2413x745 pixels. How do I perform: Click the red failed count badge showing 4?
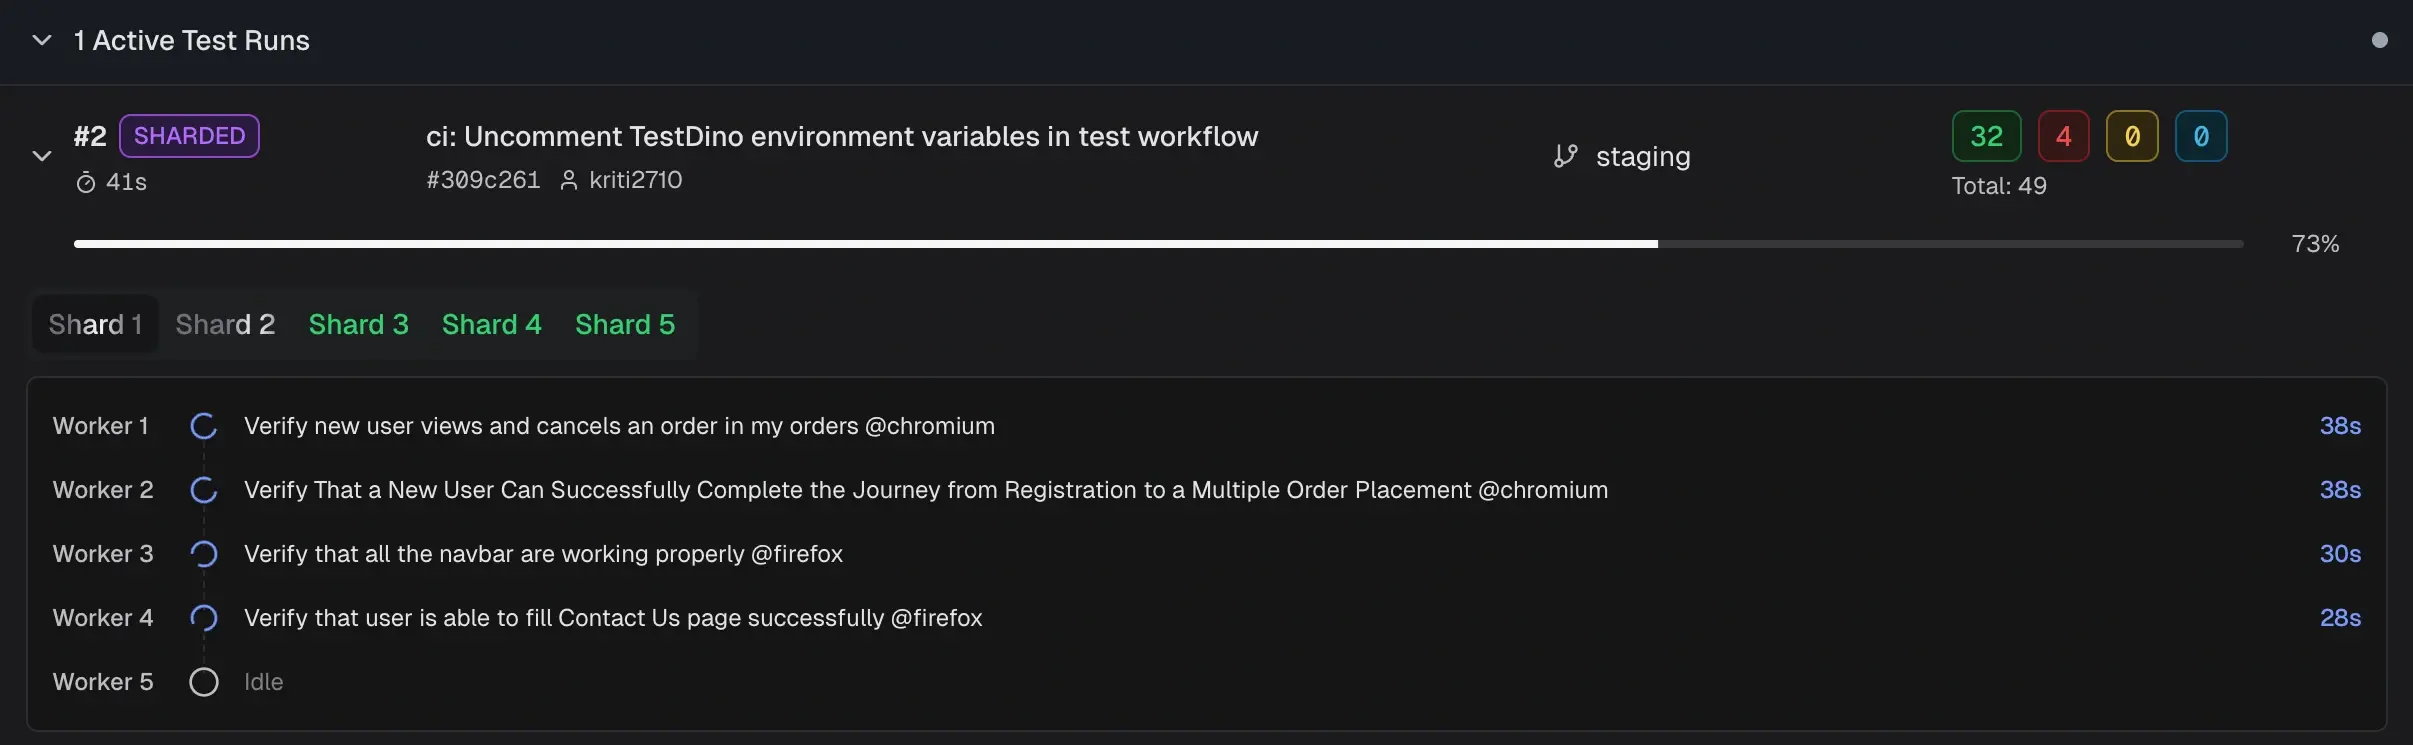pyautogui.click(x=2063, y=135)
